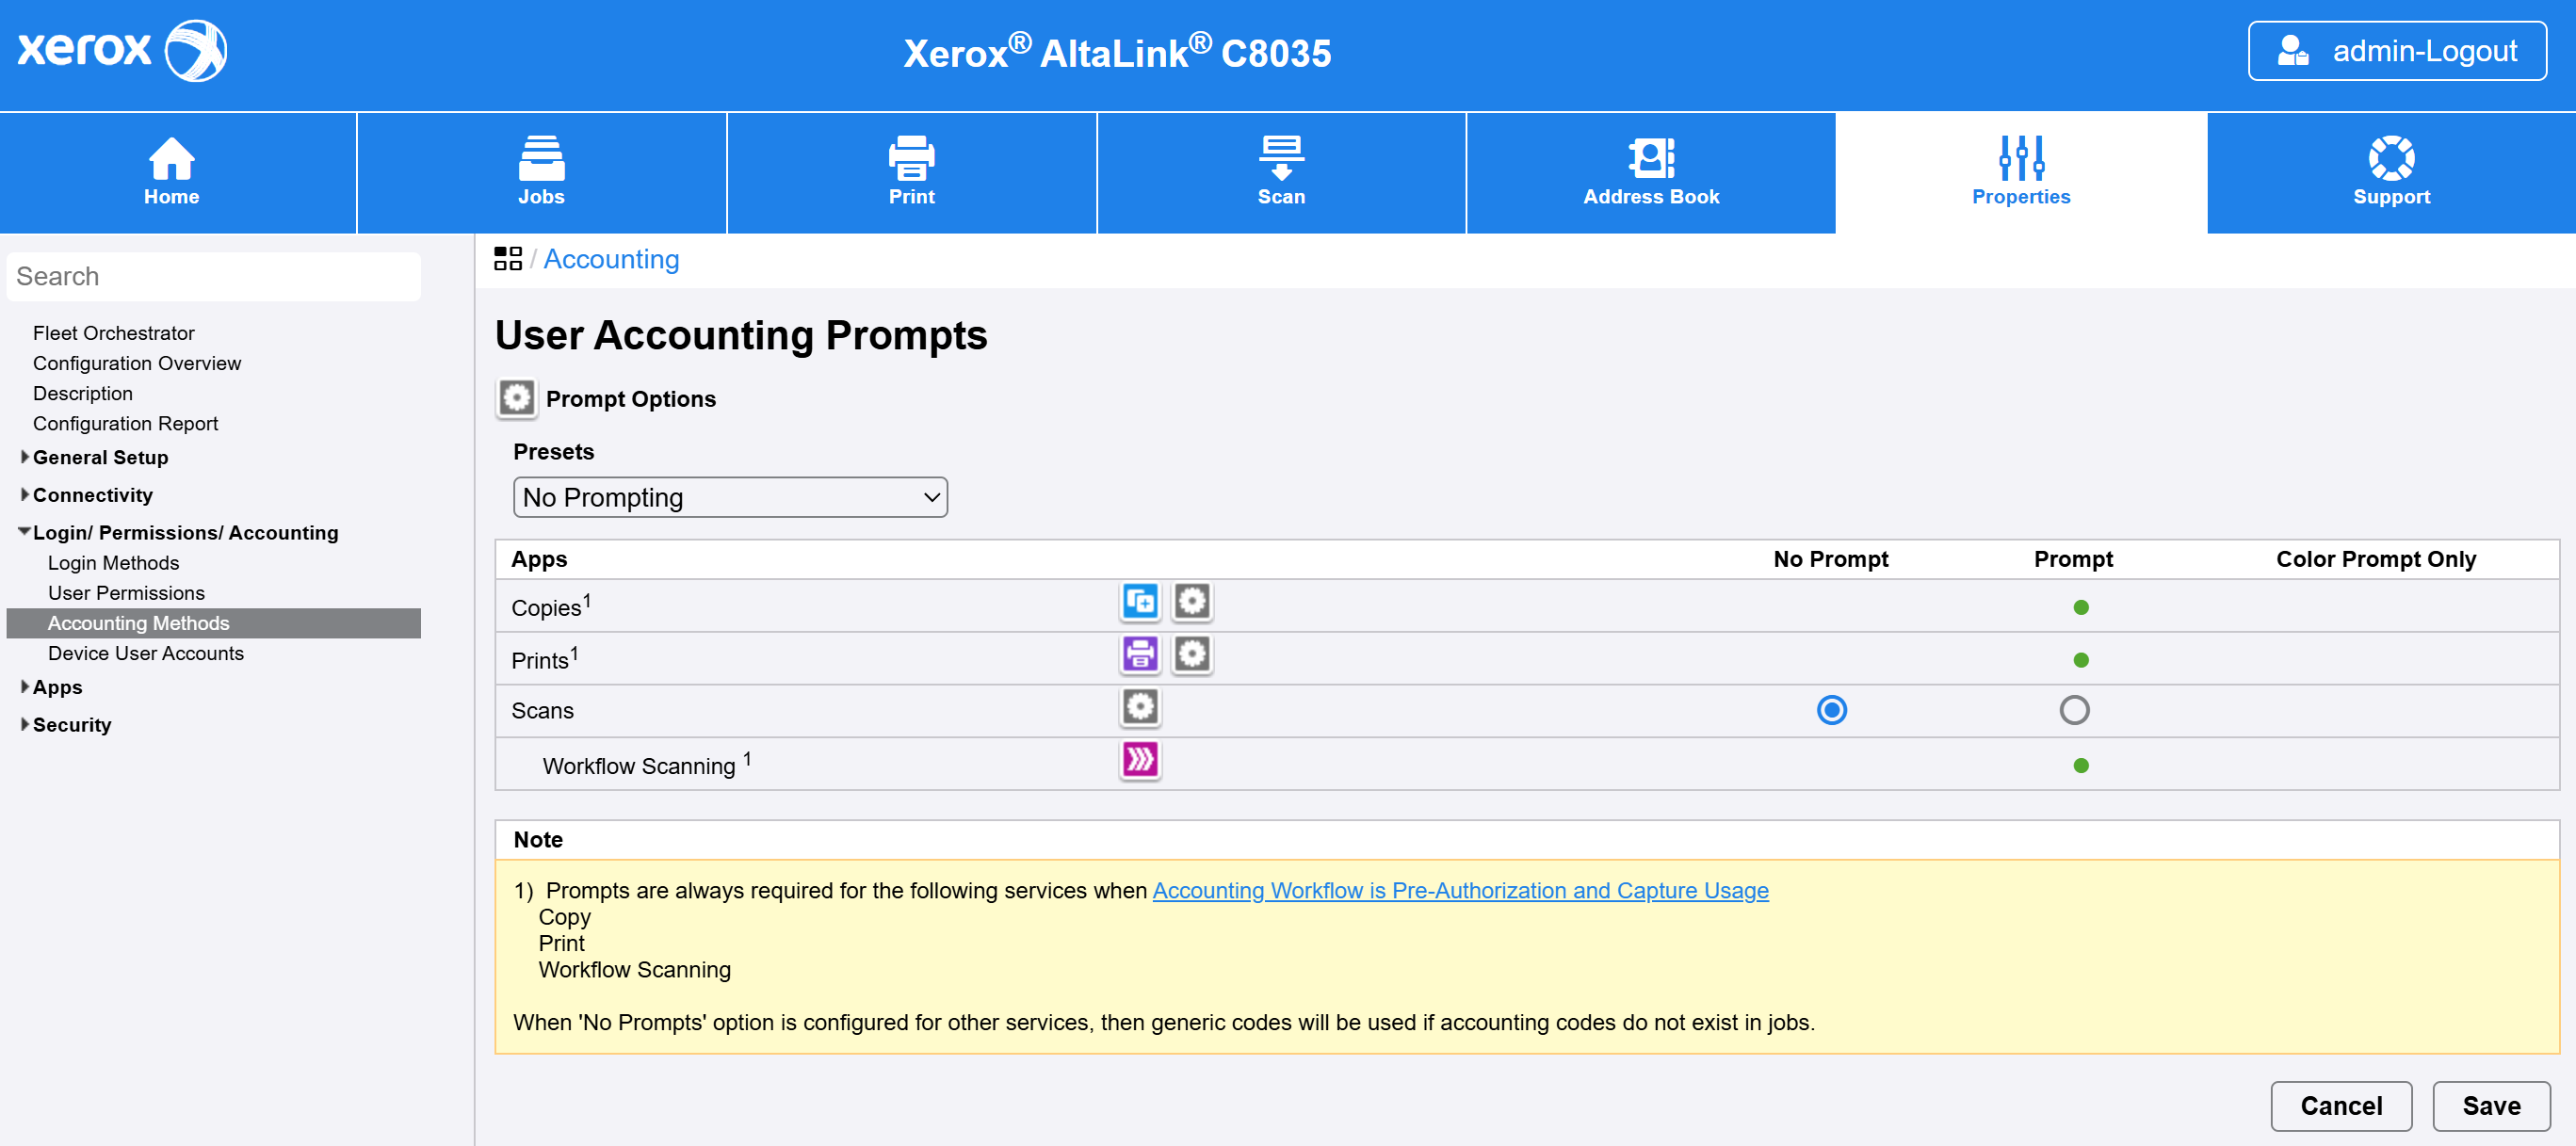Click the Cancel button

[2341, 1106]
